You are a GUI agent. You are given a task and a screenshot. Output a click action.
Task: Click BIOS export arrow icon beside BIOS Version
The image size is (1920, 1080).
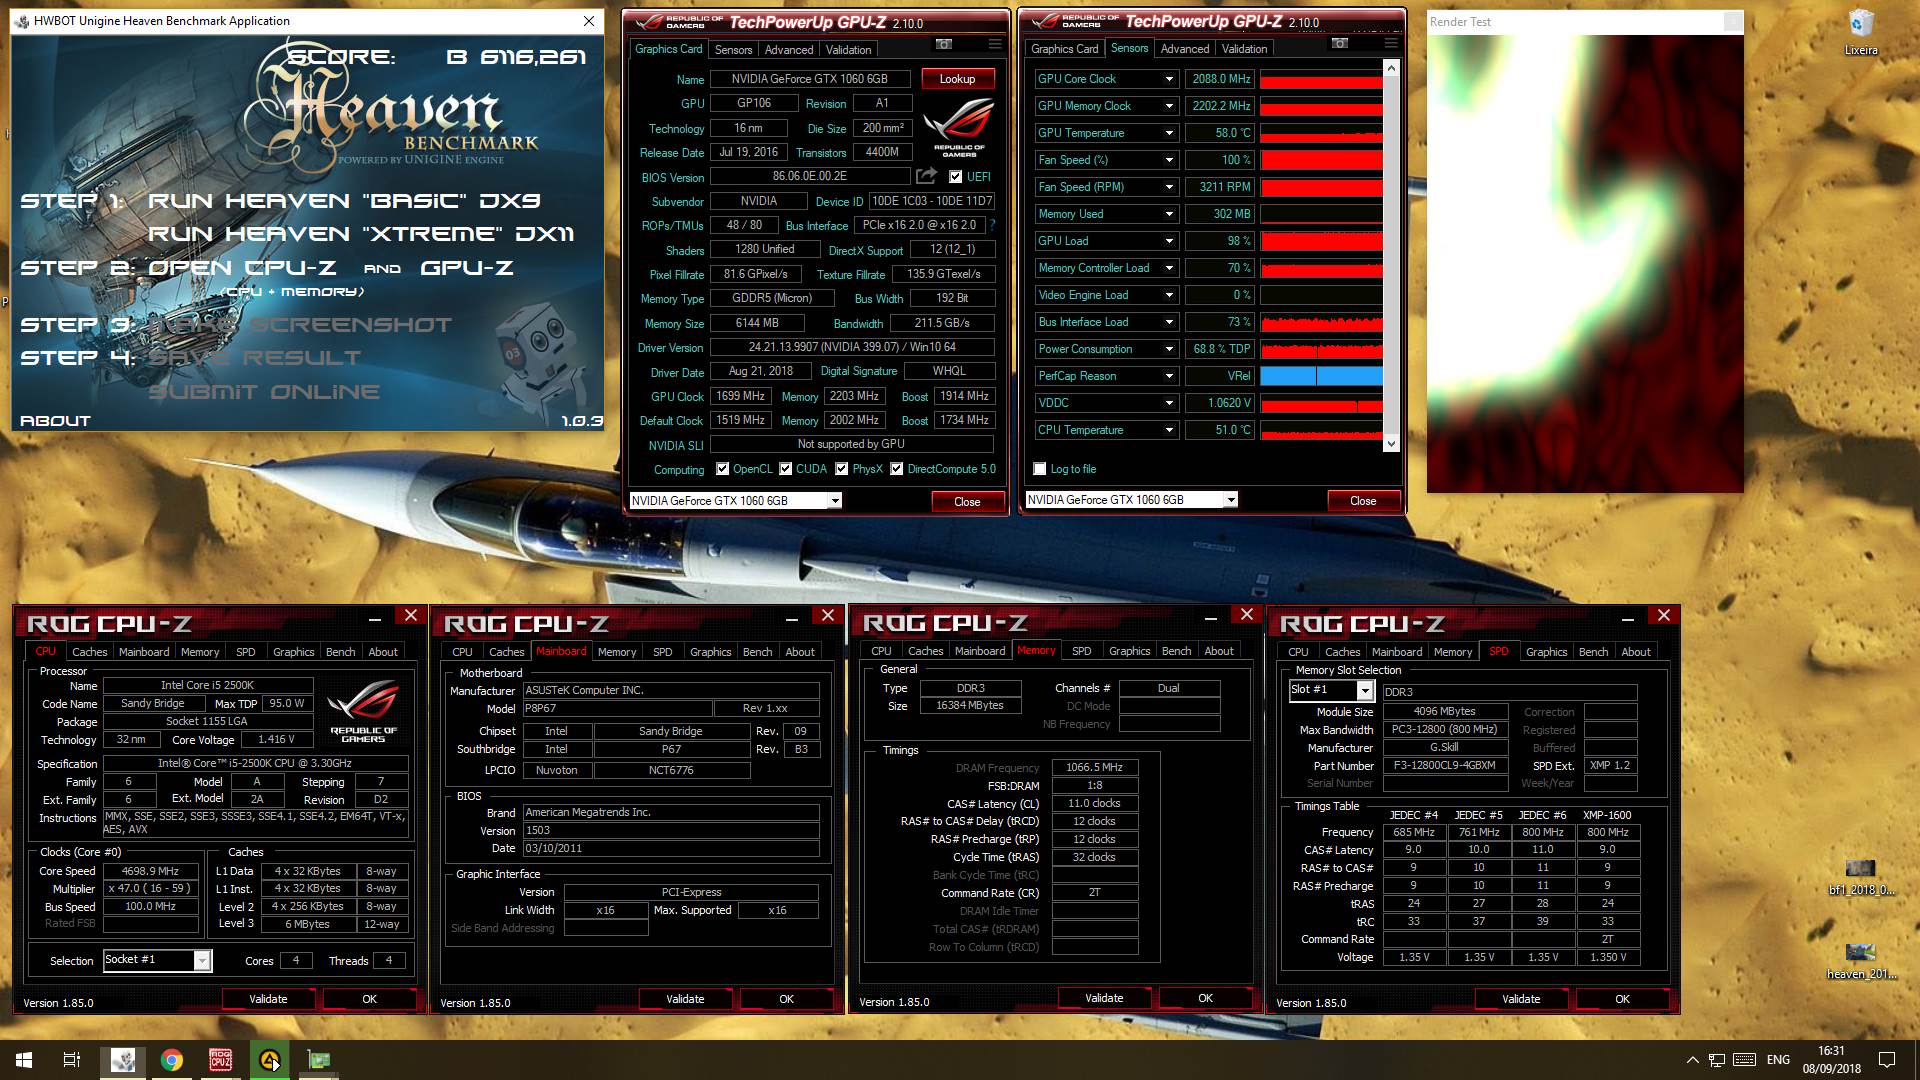pyautogui.click(x=927, y=176)
